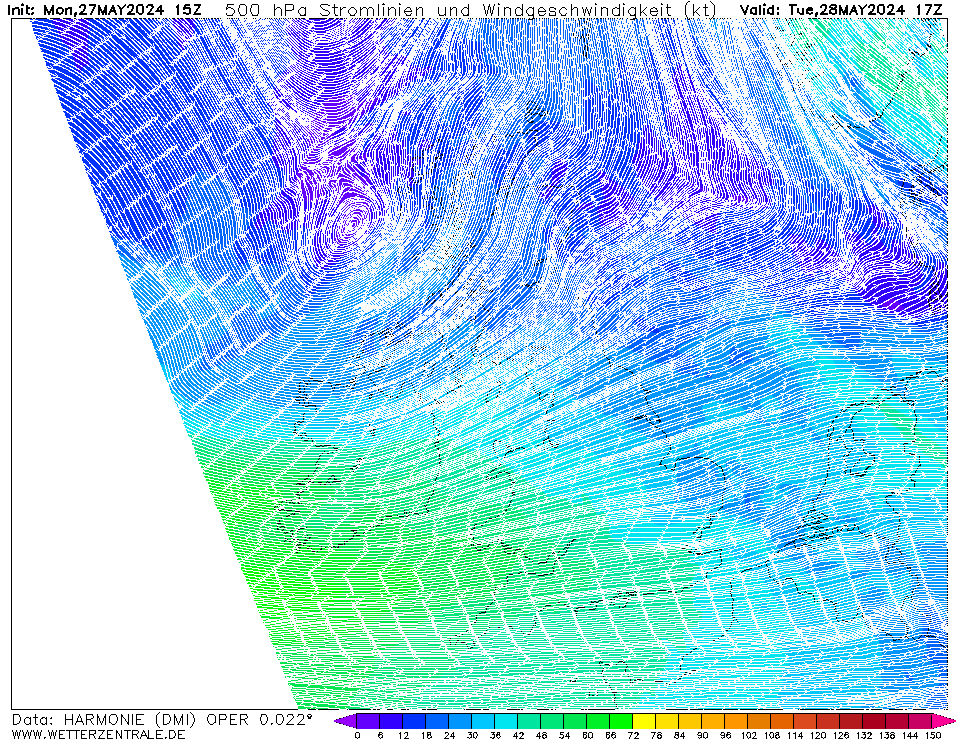Click the Valid Tue,28MAY2024 17Z timestamp
This screenshot has height=741, width=959.
tap(841, 10)
